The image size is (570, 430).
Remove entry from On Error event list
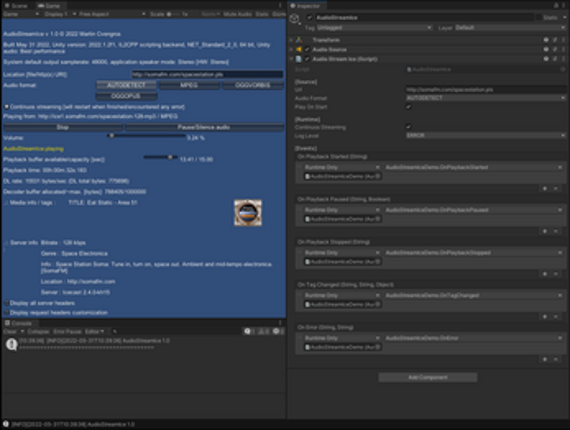point(555,359)
